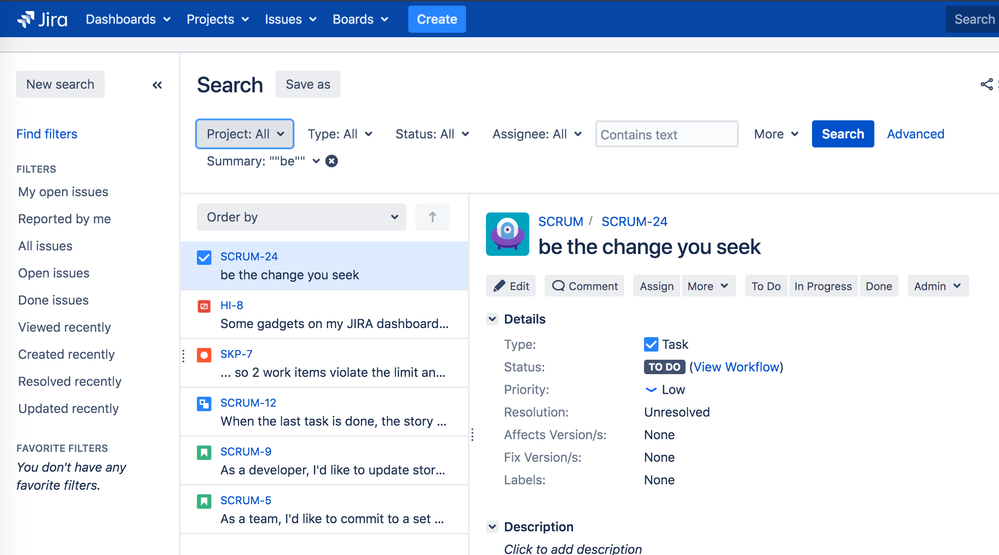
Task: Open issue SKP-7 link in list
Action: [x=236, y=354]
